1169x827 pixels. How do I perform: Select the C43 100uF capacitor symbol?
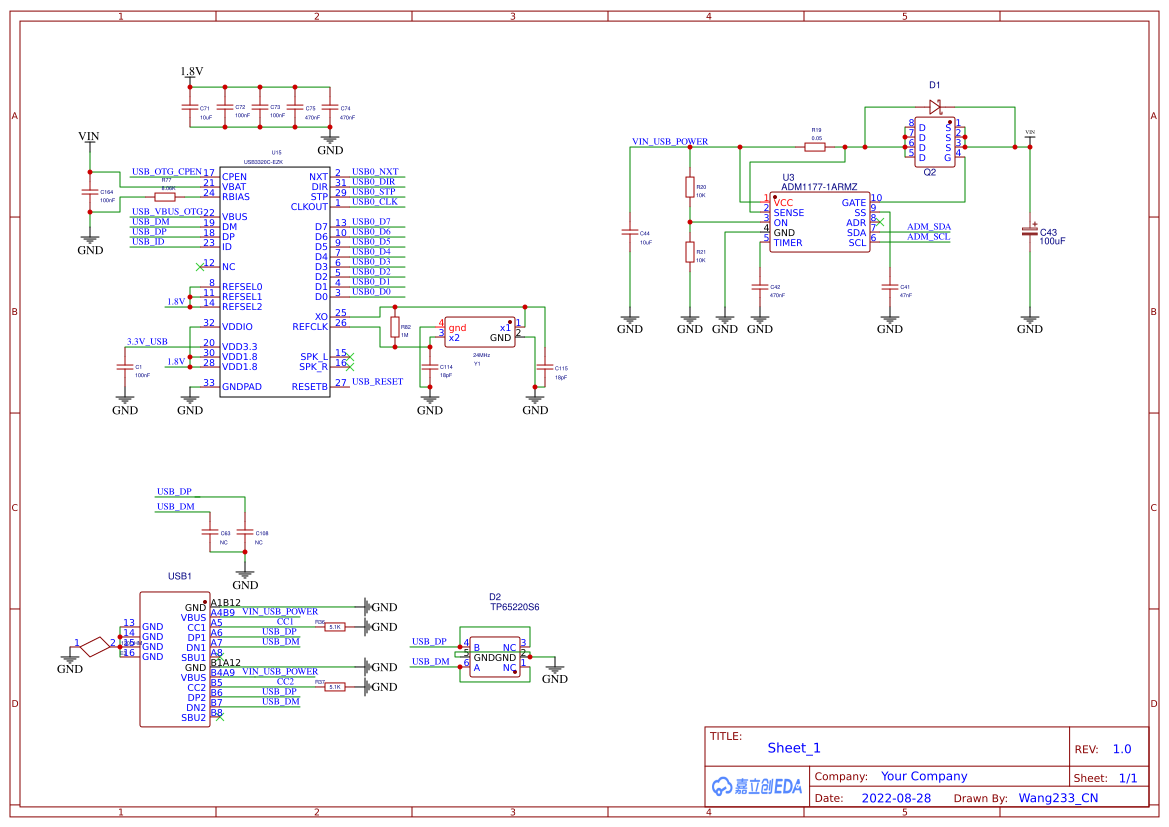[1030, 231]
